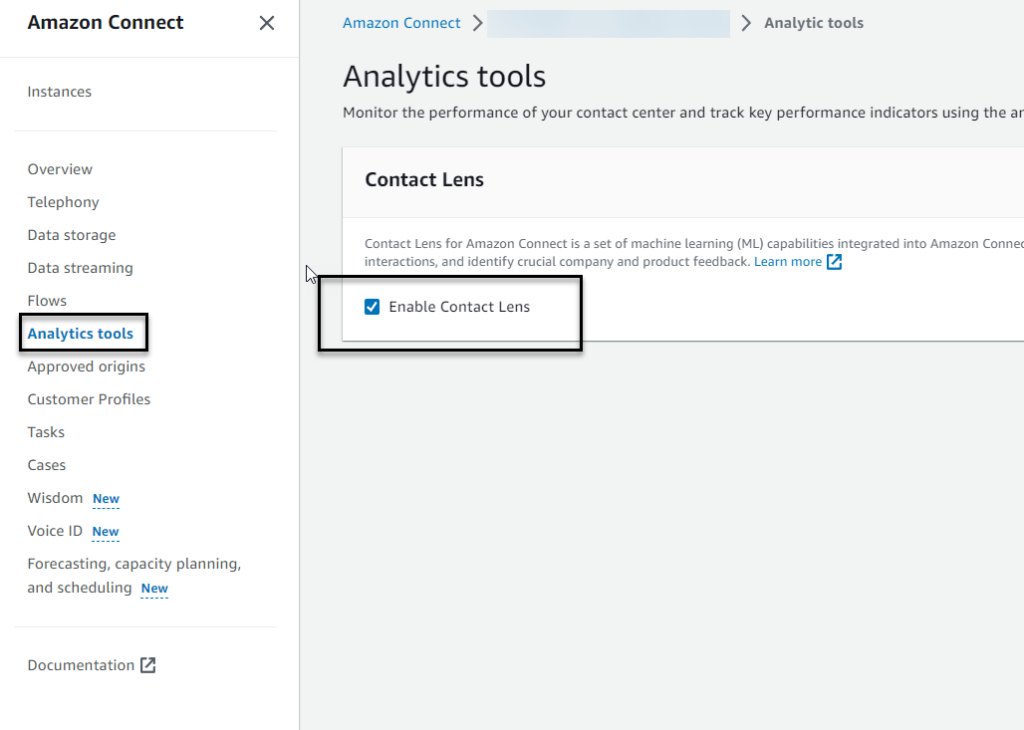Click the Learn more external link icon
The height and width of the screenshot is (730, 1024).
pos(834,262)
